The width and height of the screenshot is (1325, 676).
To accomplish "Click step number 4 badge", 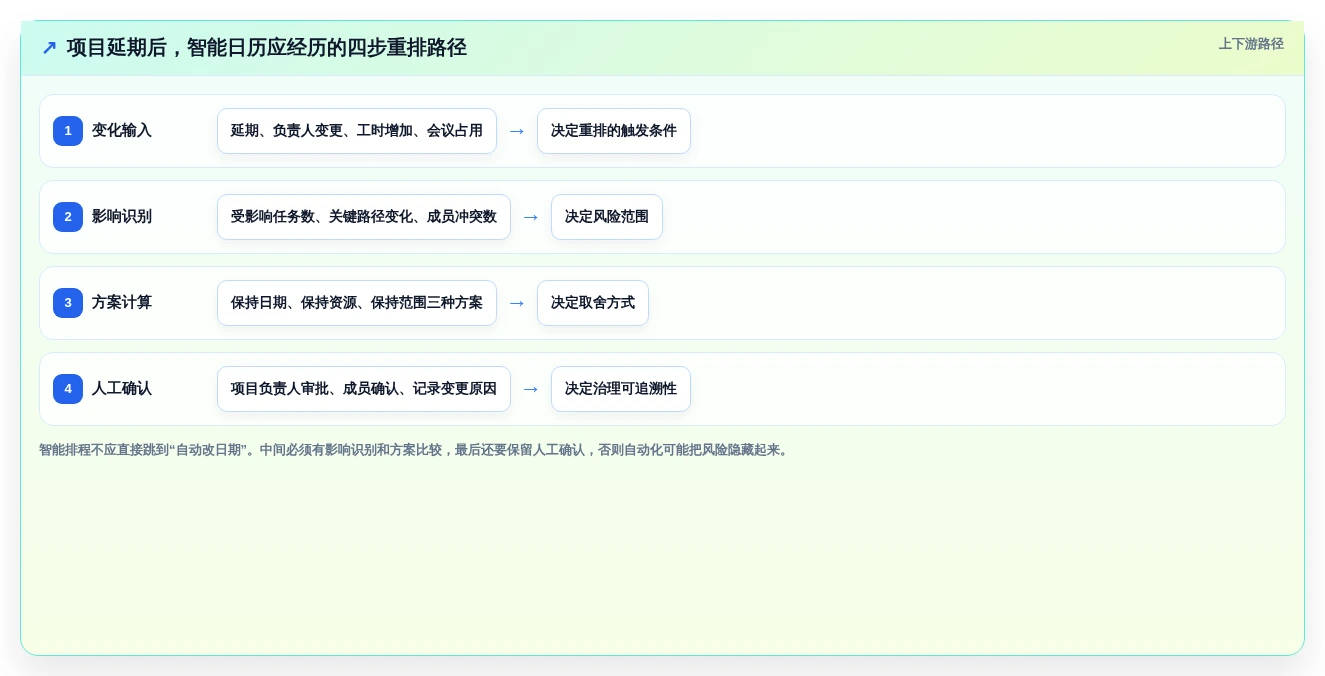I will click(68, 389).
